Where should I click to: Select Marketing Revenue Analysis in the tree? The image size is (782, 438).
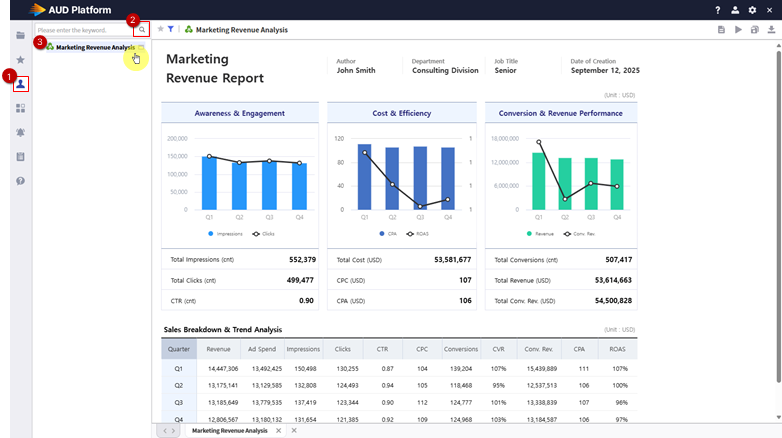(x=94, y=47)
